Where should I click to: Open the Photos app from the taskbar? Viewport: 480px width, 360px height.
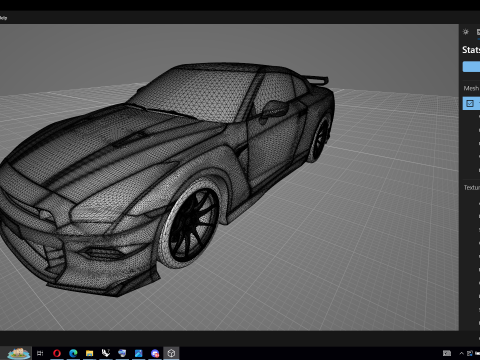coord(139,353)
